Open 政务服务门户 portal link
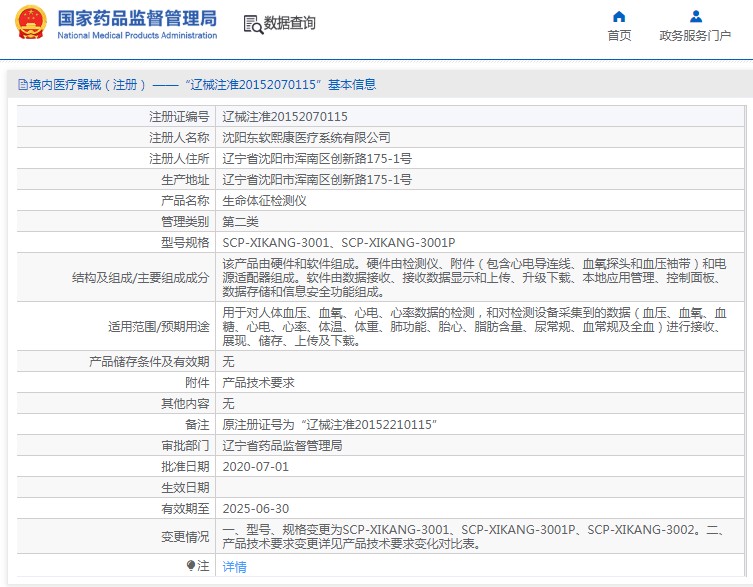The height and width of the screenshot is (587, 753). 695,36
